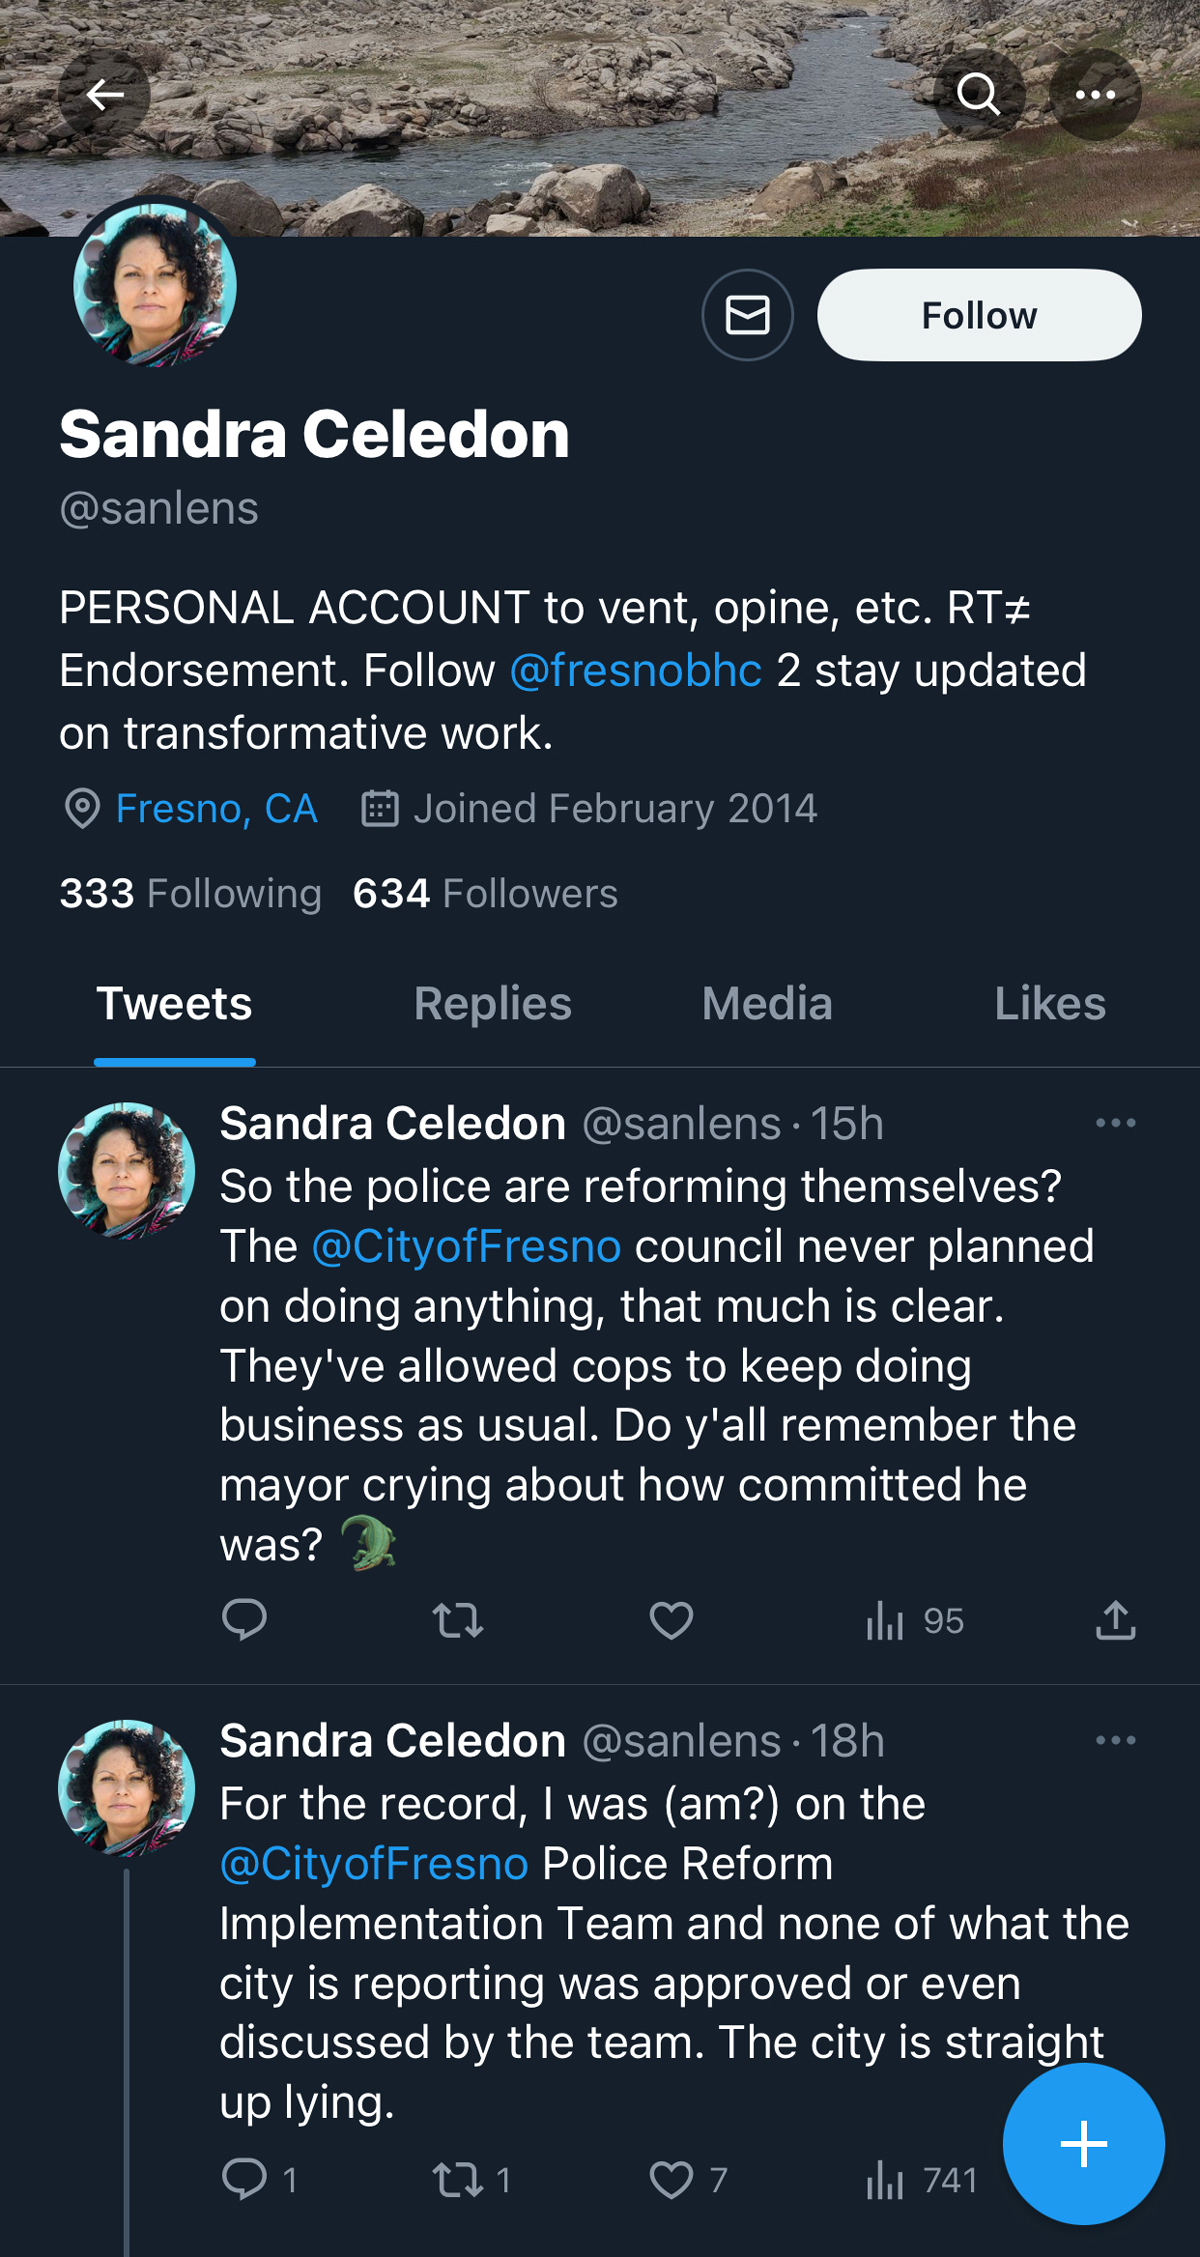Compose a new tweet with plus button
This screenshot has height=2257, width=1200.
[x=1083, y=2143]
